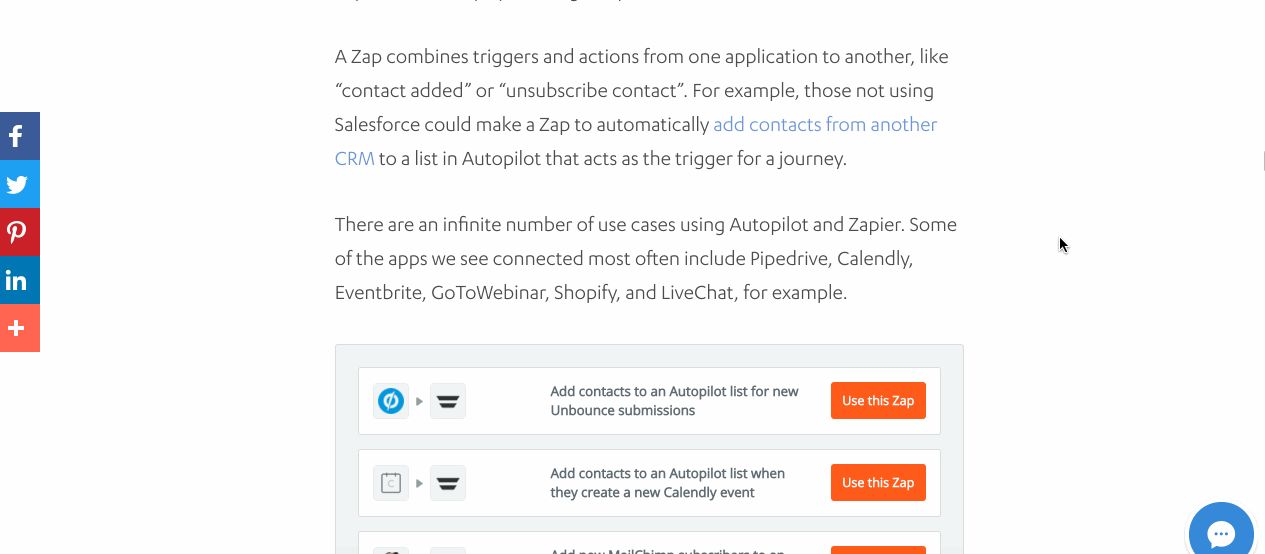Click arrow between Calendly and Autopilot icons

pyautogui.click(x=420, y=483)
